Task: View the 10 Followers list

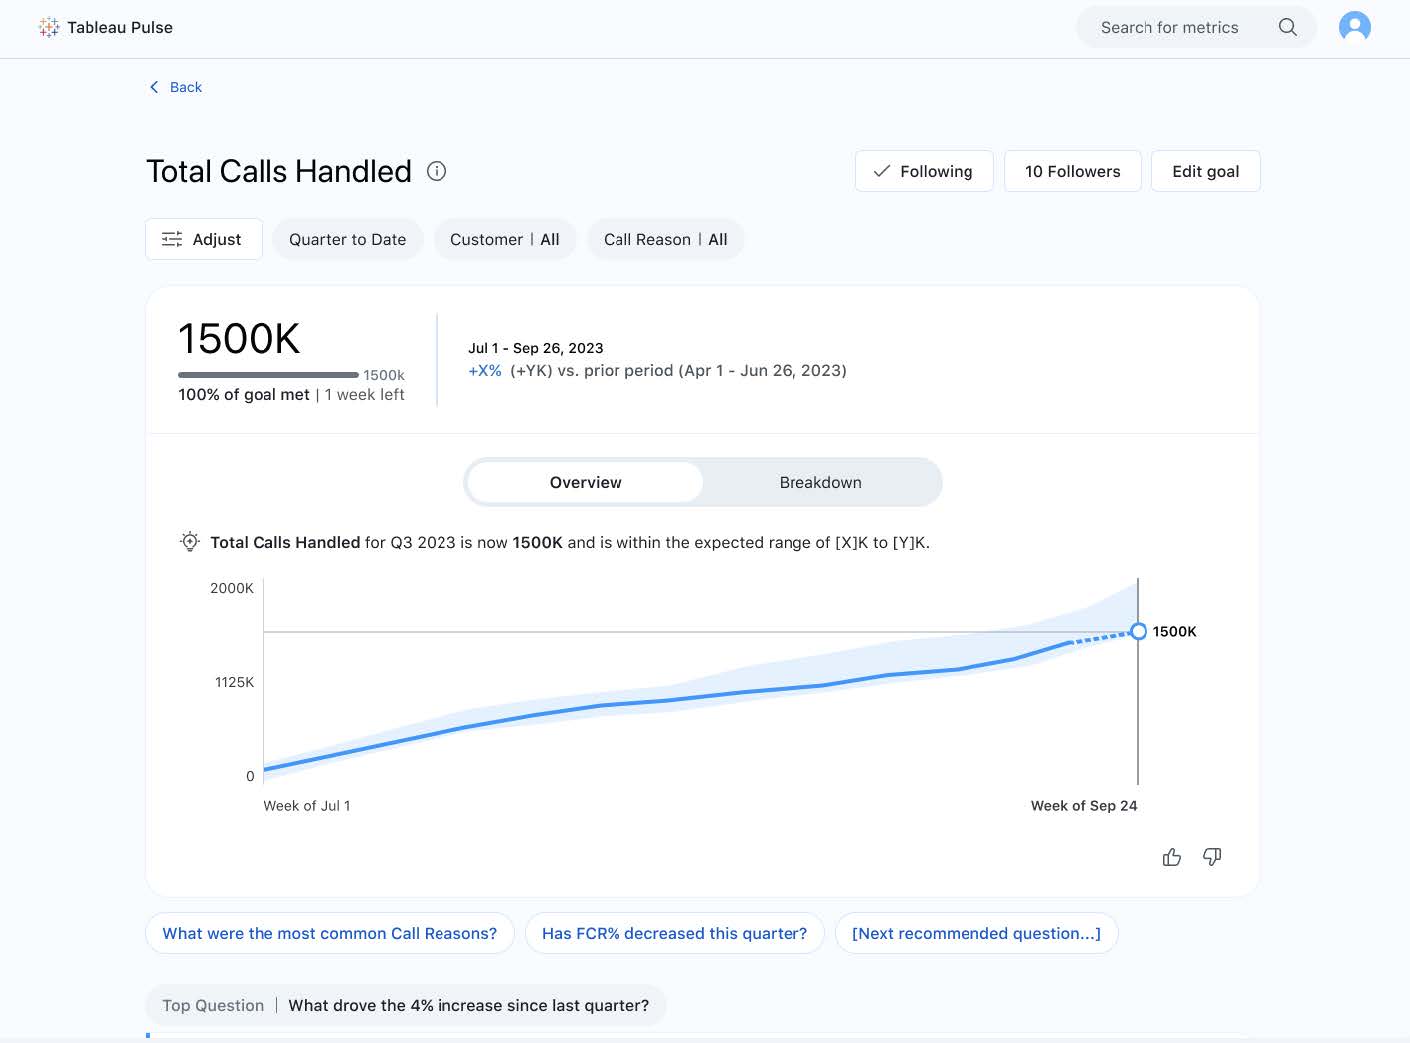Action: pyautogui.click(x=1072, y=171)
